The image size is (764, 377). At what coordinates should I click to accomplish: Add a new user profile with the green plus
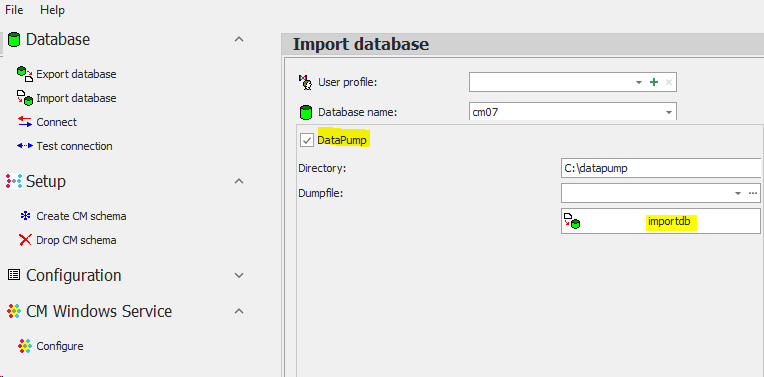coord(654,82)
